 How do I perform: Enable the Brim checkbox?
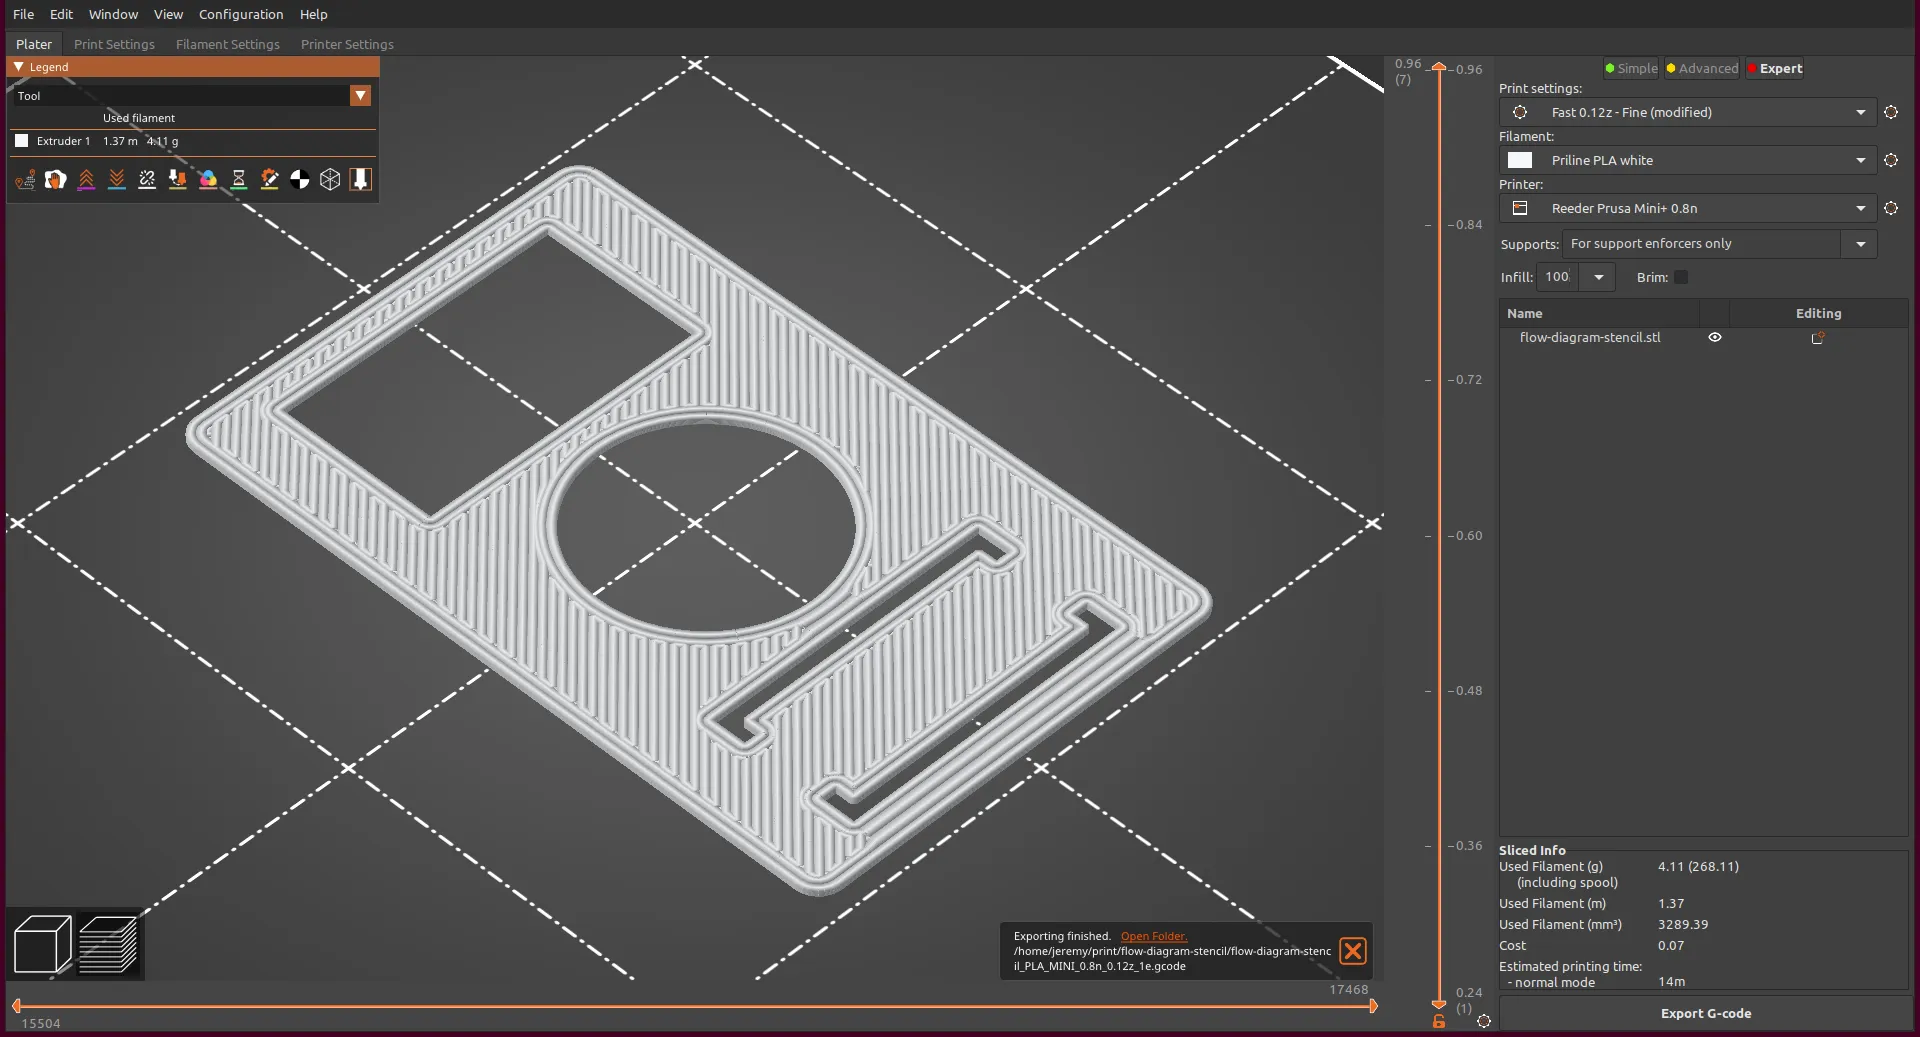(1681, 277)
